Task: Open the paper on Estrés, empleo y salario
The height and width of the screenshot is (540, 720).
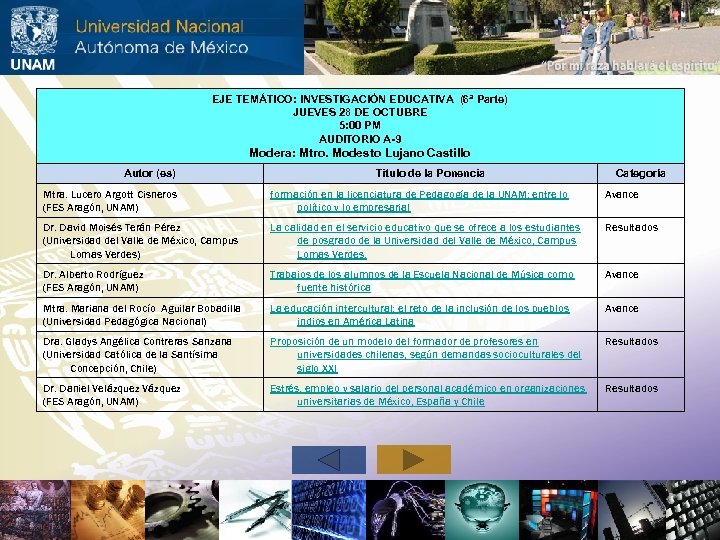Action: (x=428, y=394)
